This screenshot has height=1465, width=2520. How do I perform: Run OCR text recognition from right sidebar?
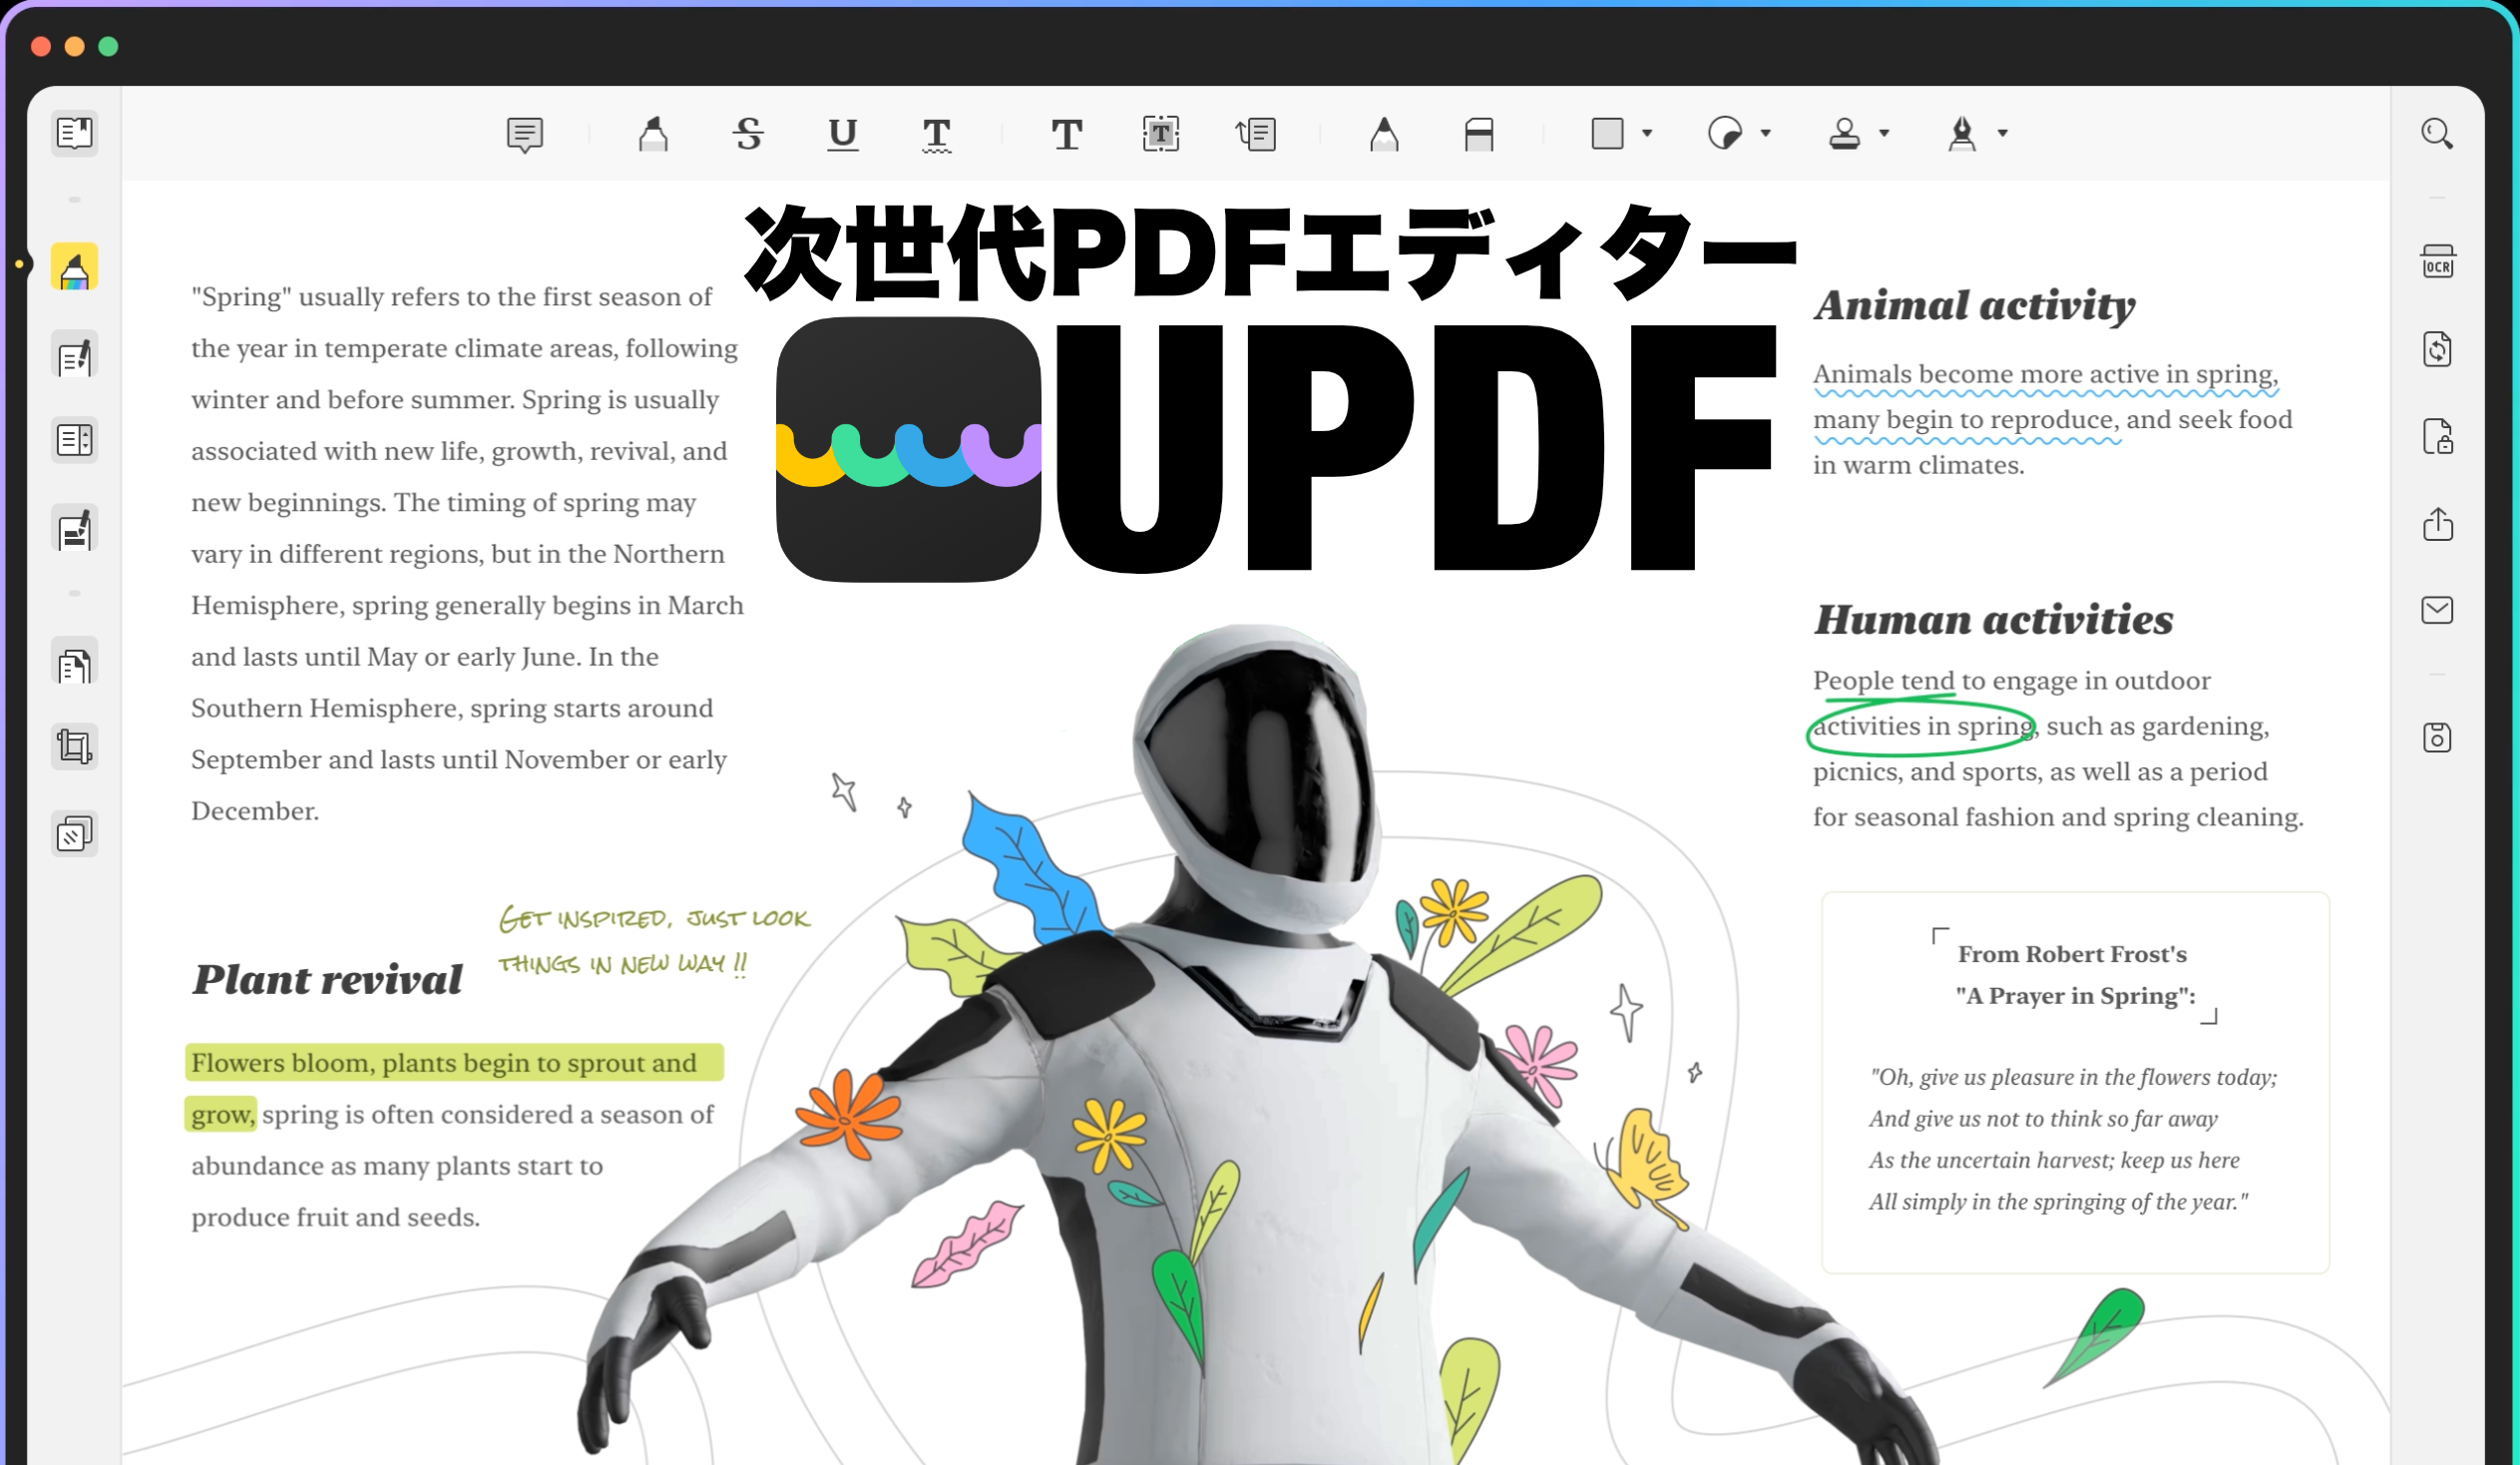(2438, 262)
